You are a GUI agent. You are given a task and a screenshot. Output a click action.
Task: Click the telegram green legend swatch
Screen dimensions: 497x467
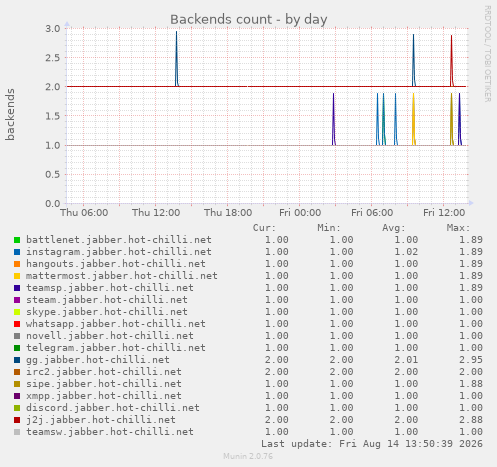(x=17, y=348)
